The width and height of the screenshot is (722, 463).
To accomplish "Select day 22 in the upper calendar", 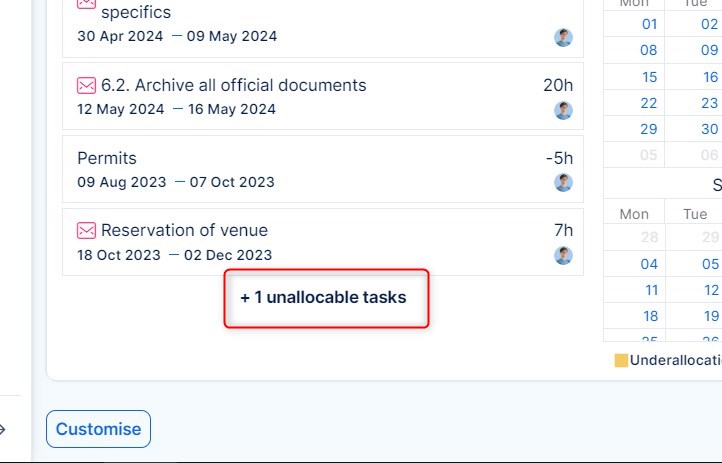I will click(649, 103).
